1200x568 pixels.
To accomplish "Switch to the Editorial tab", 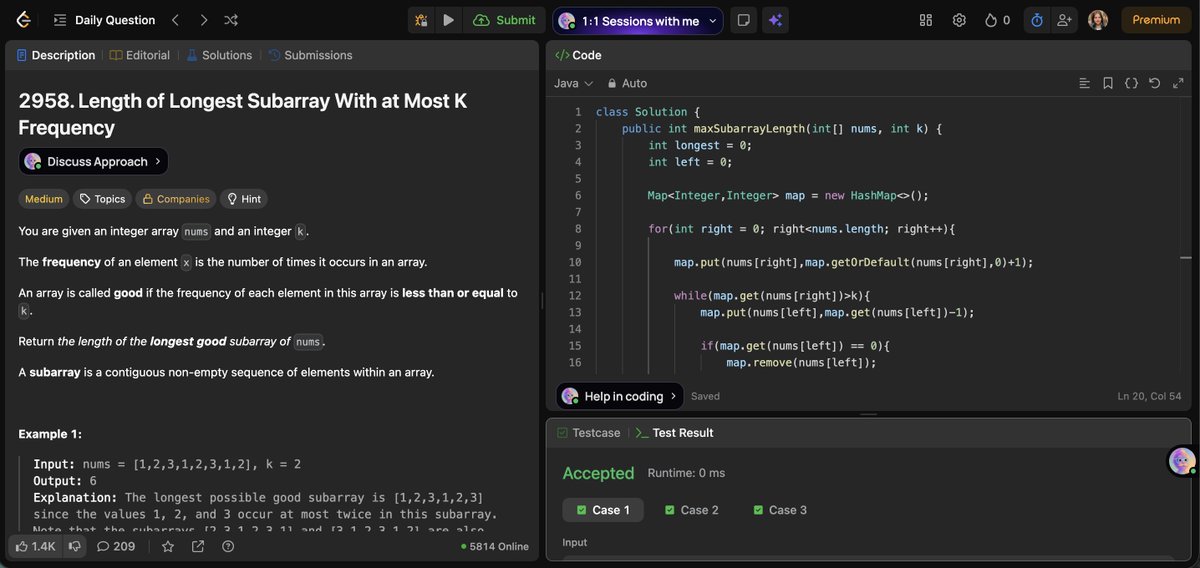I will click(x=140, y=55).
